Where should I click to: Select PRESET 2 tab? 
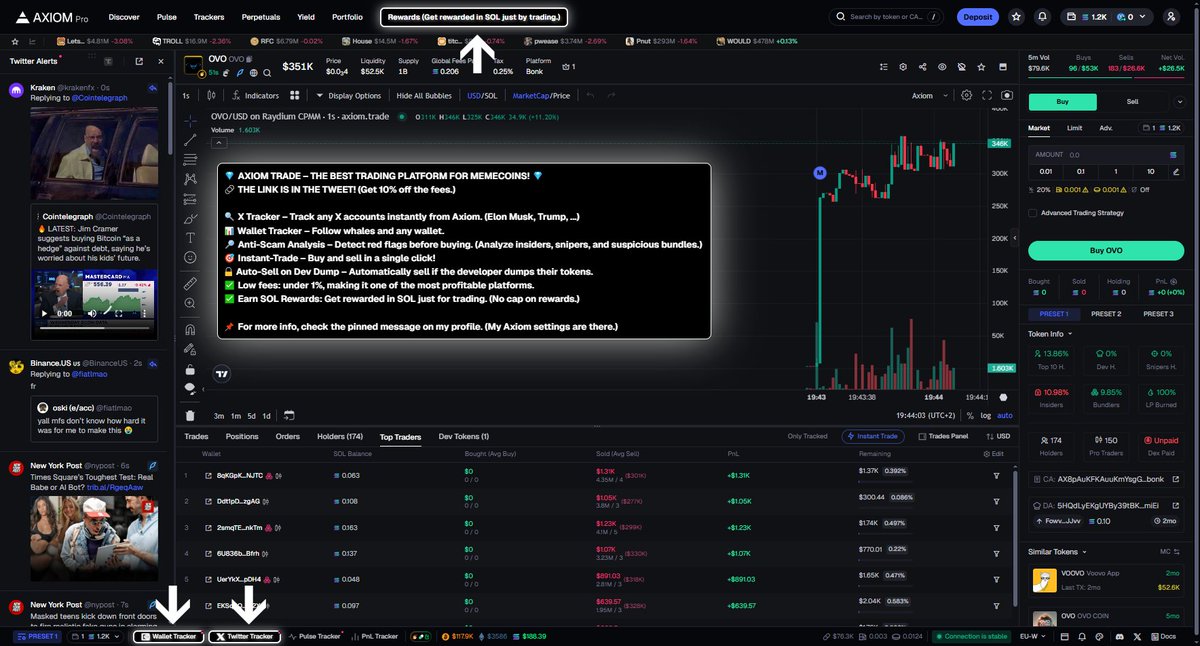[1106, 314]
